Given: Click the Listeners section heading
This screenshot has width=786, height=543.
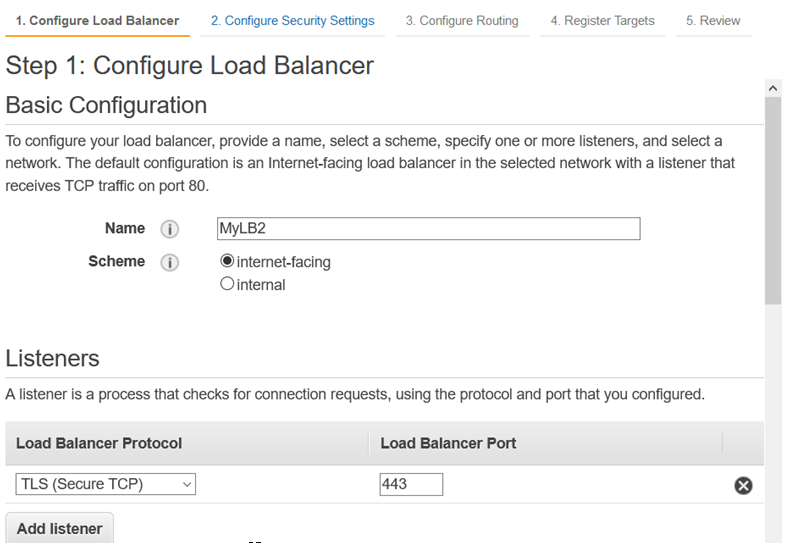Looking at the screenshot, I should (x=52, y=358).
